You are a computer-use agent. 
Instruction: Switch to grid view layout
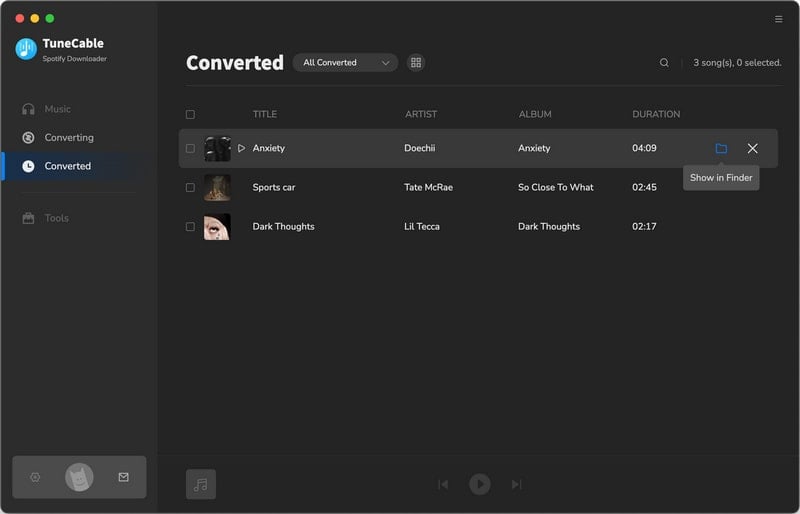416,62
